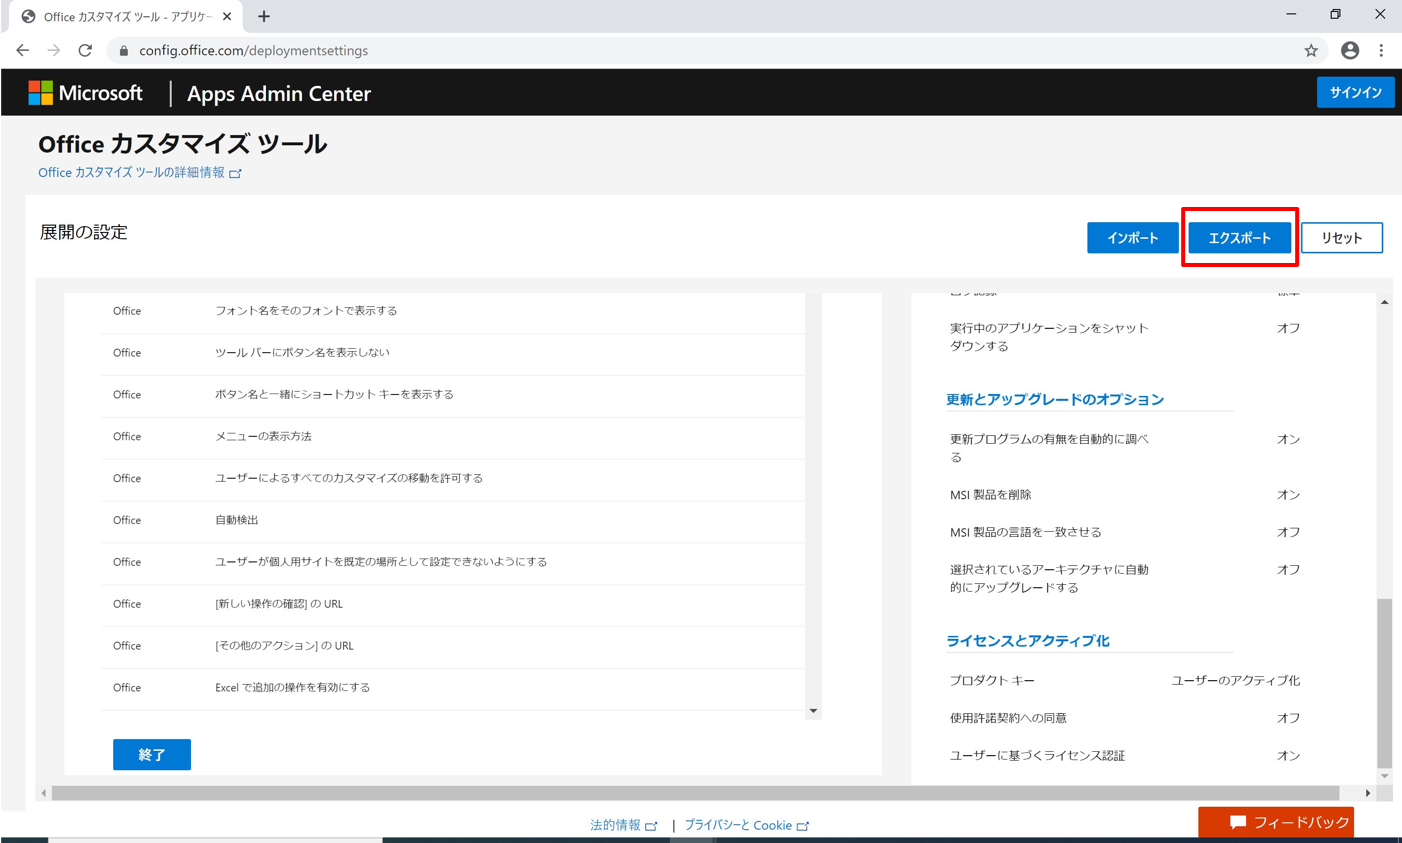The image size is (1402, 843).
Task: Open the Chrome three-dot menu
Action: pos(1381,50)
